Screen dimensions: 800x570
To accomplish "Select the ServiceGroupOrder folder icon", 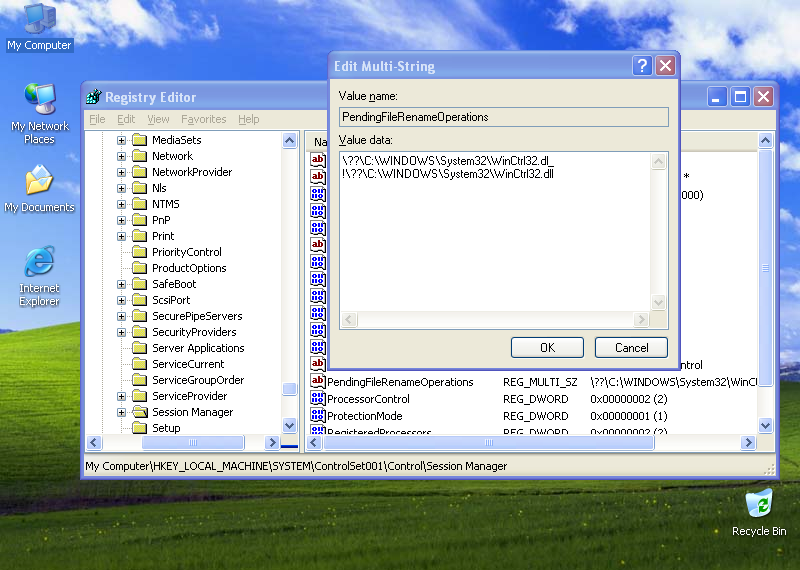I will click(x=140, y=380).
